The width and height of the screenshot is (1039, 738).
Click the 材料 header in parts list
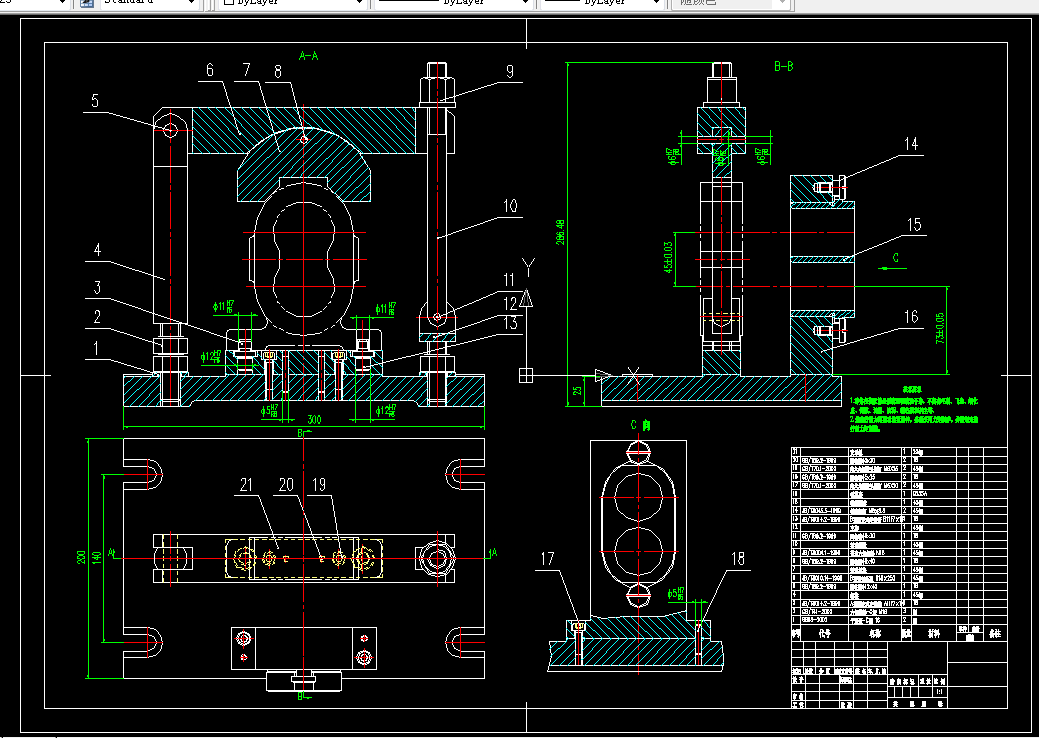tap(934, 633)
